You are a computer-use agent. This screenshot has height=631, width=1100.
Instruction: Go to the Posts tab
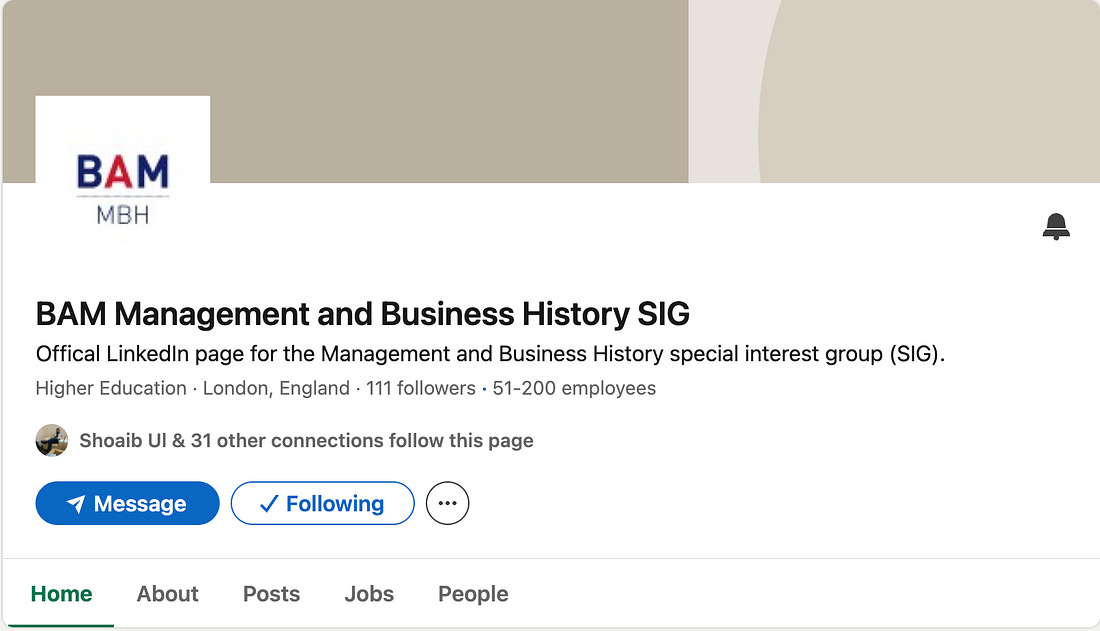click(x=271, y=594)
